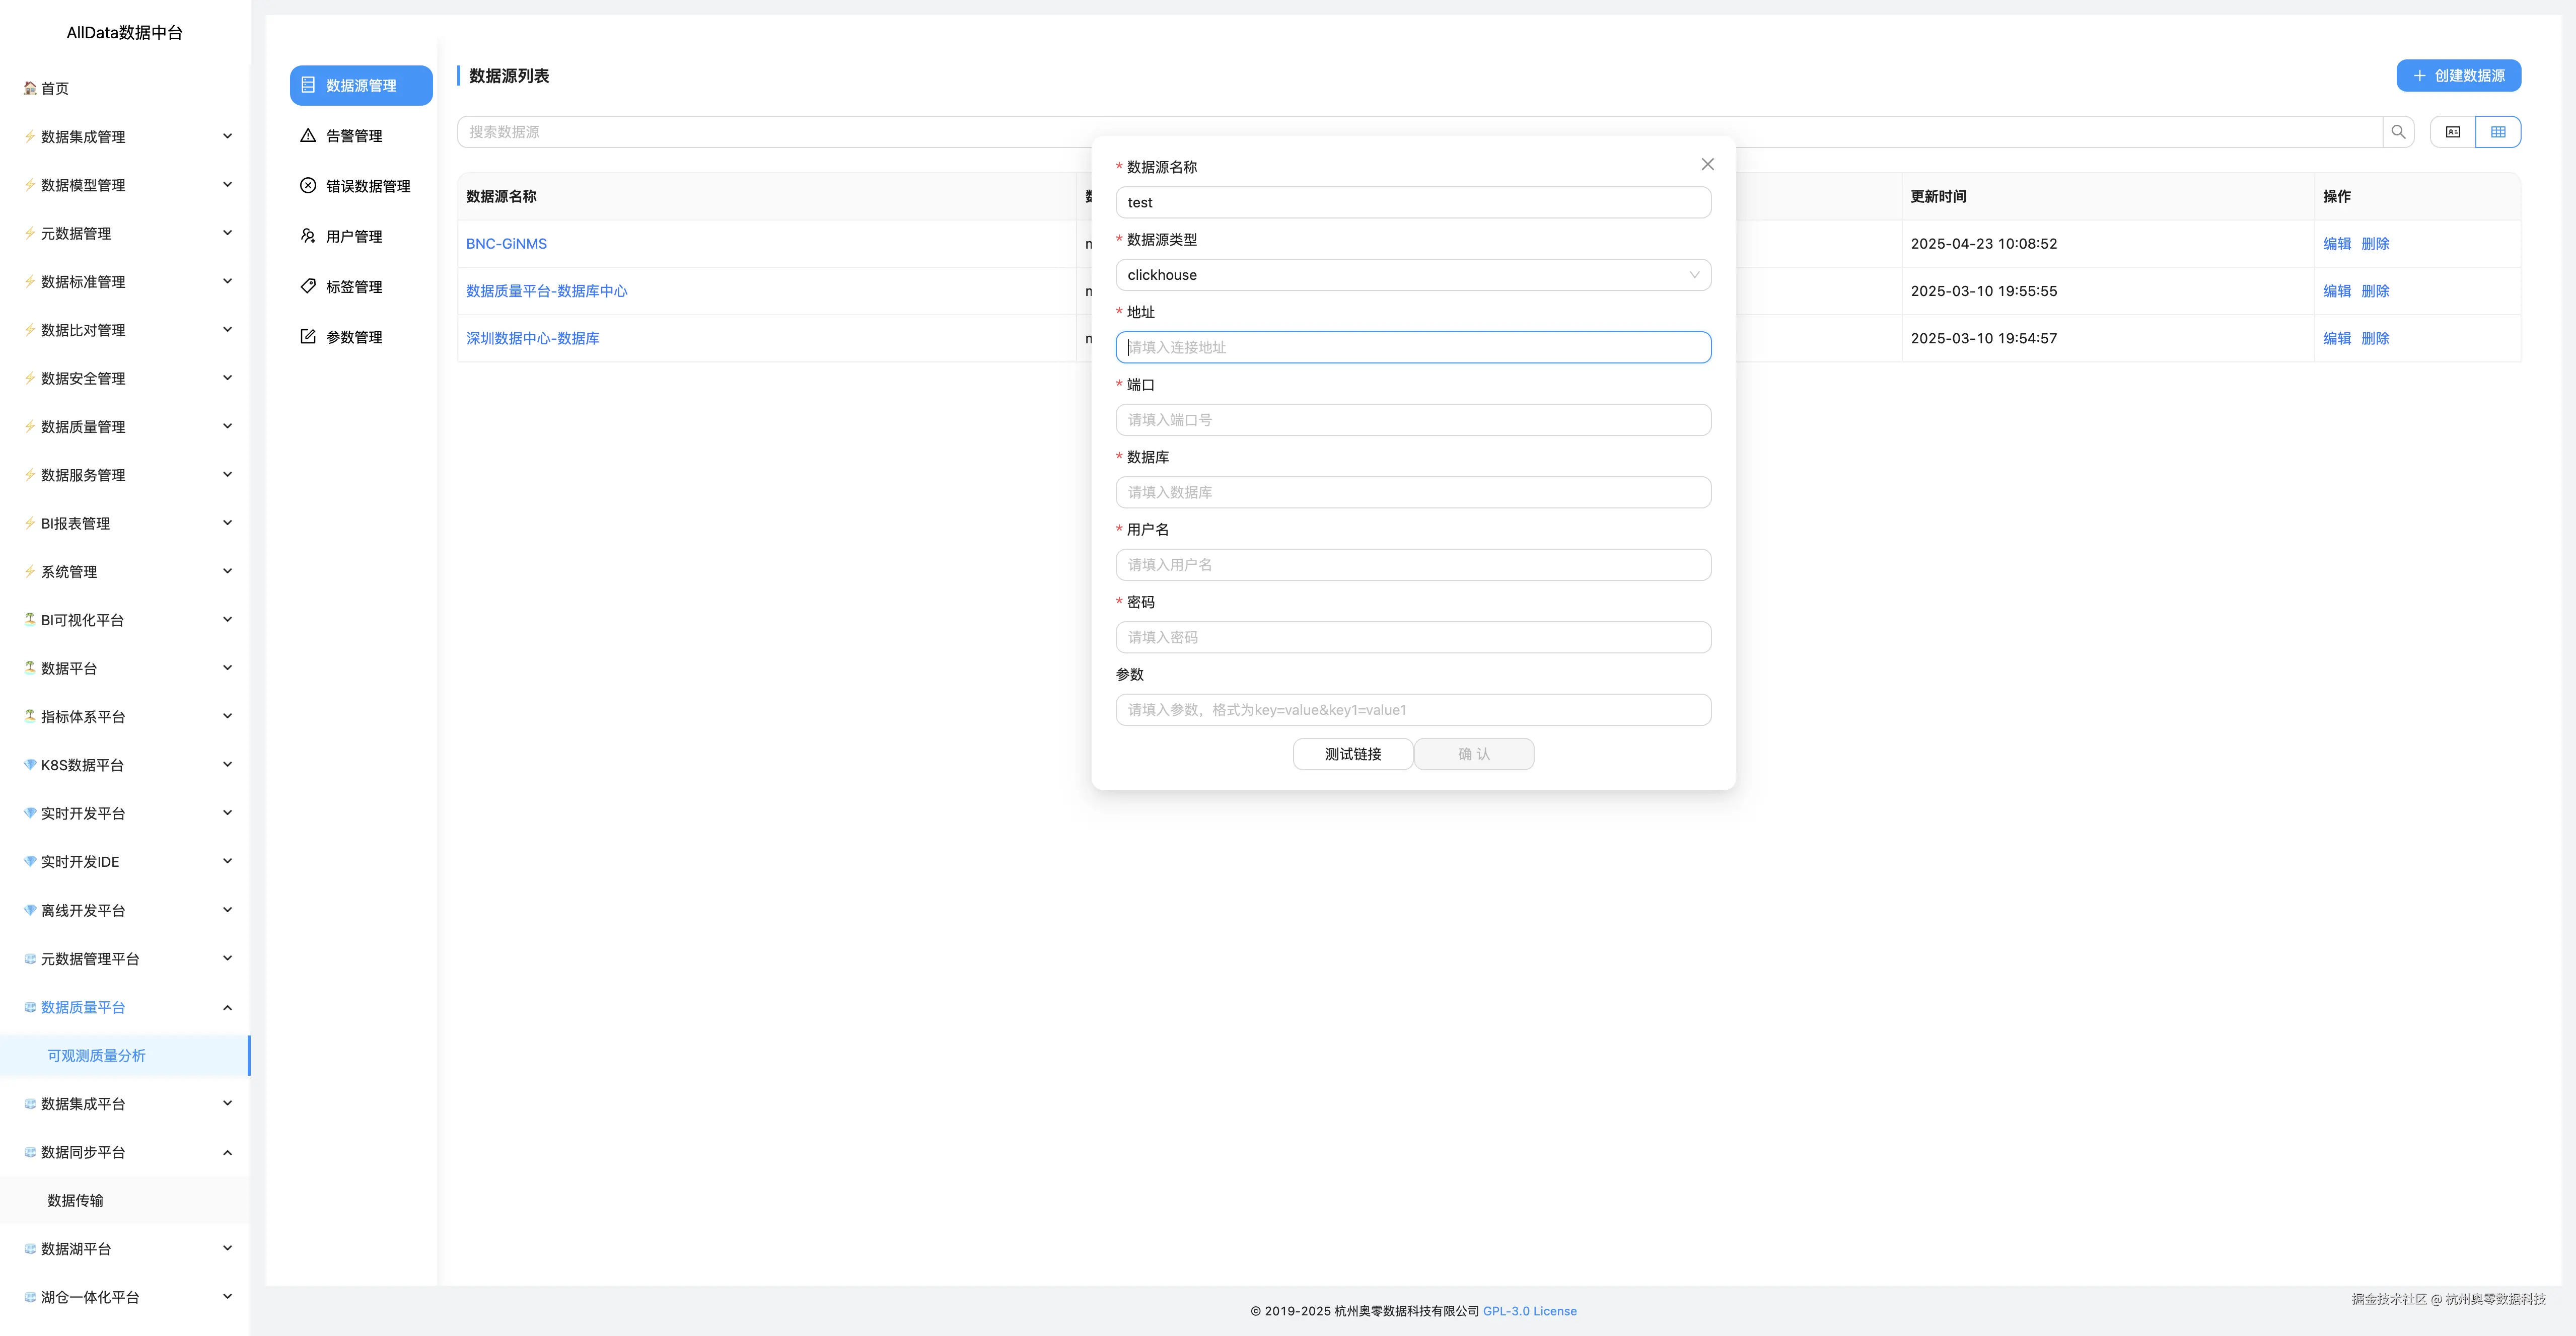Switch to card view icon
Screen dimensions: 2576x1336
point(2452,132)
